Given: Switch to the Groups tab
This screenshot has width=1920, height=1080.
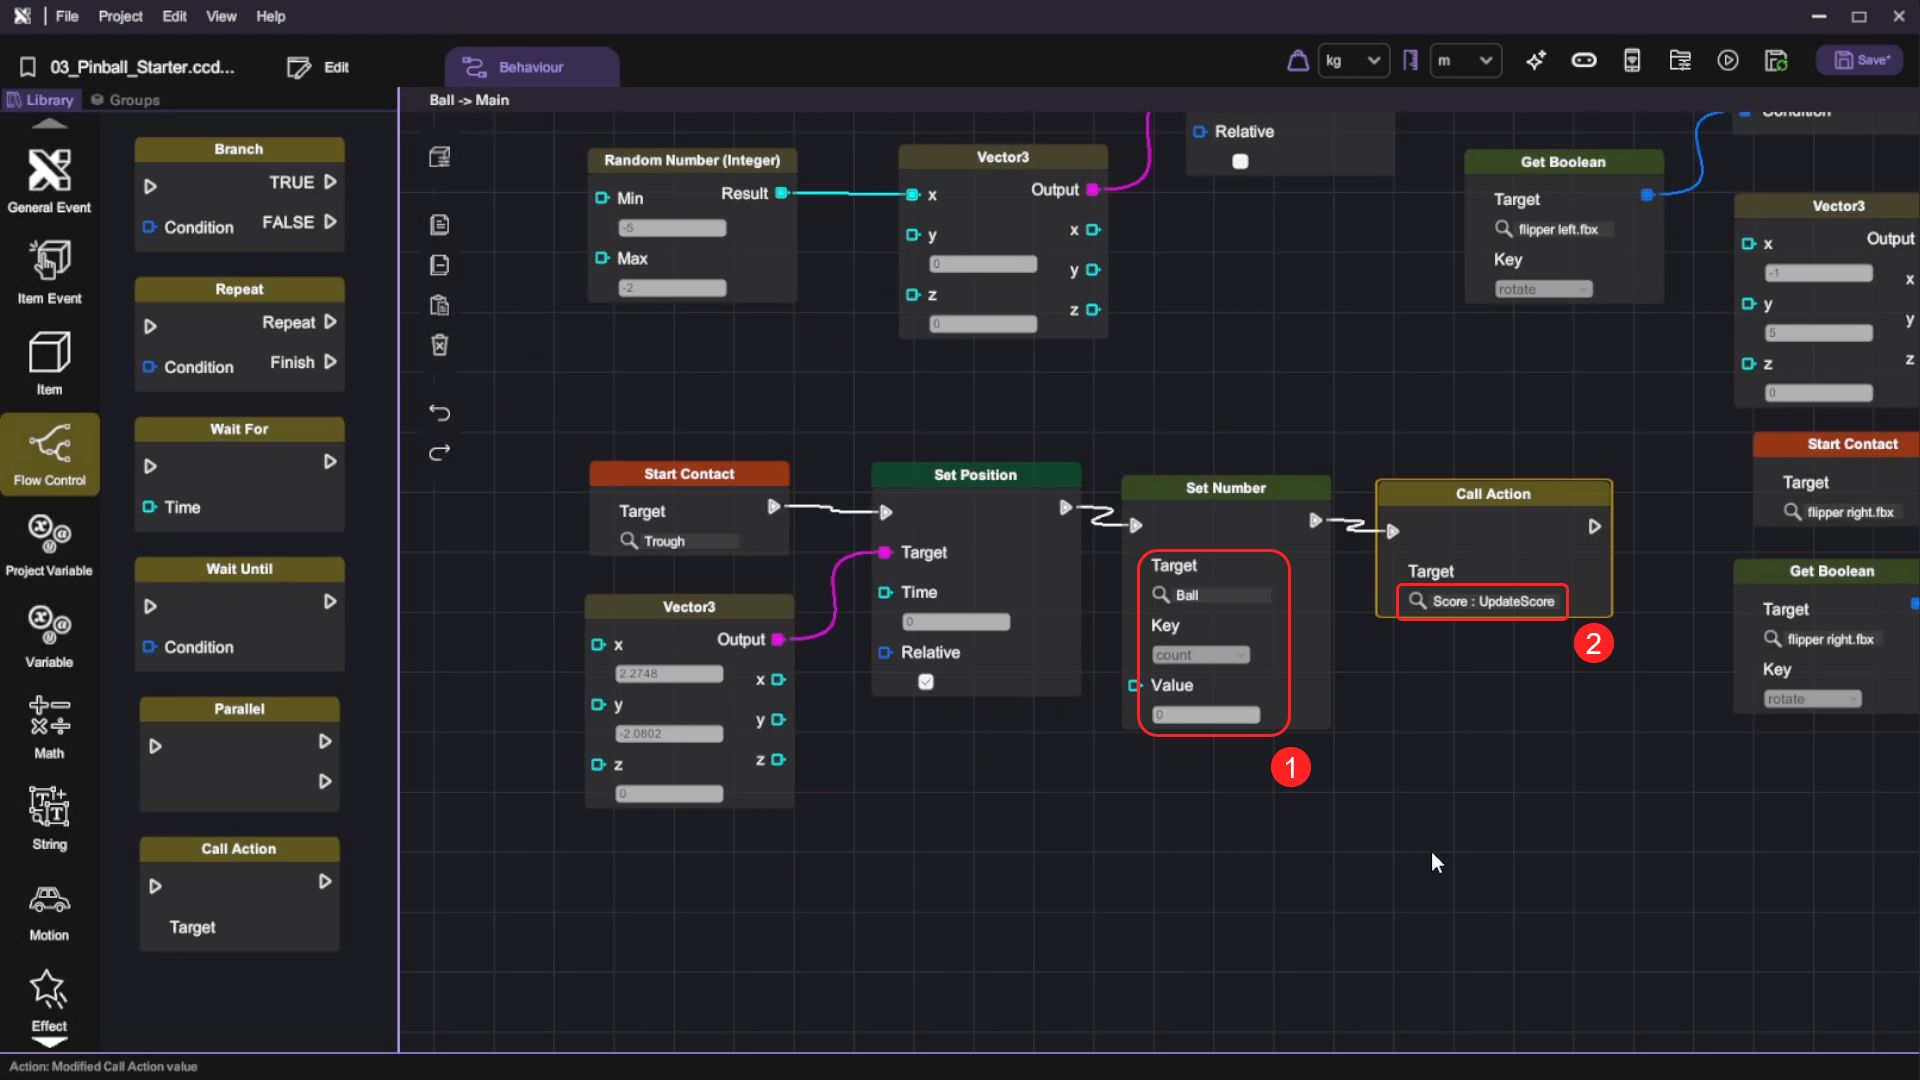Looking at the screenshot, I should (x=125, y=100).
